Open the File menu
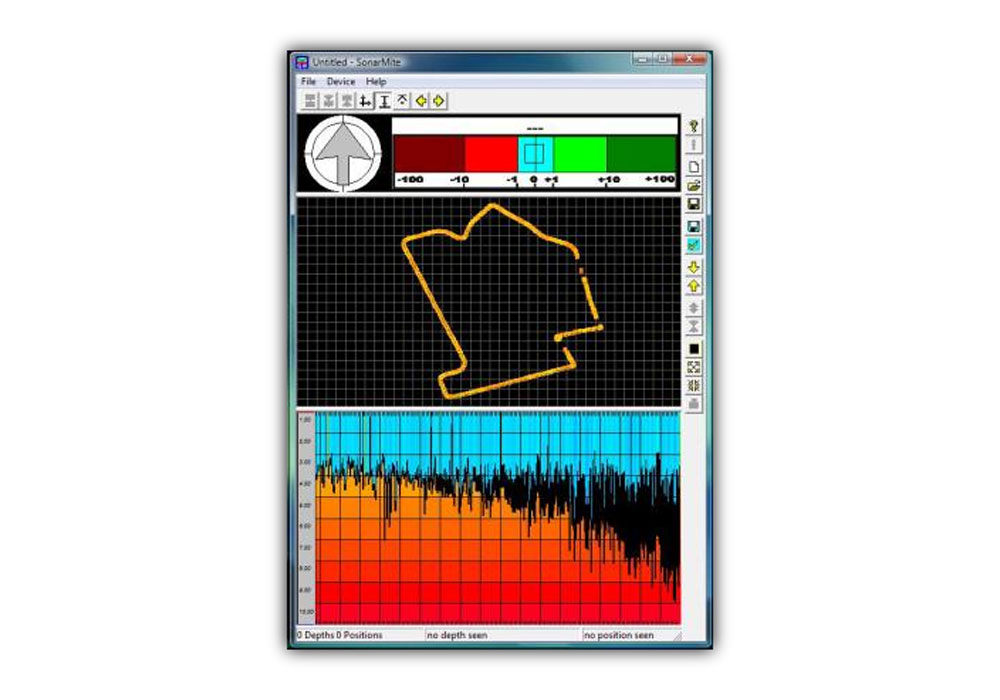This screenshot has height=700, width=1000. click(x=308, y=81)
